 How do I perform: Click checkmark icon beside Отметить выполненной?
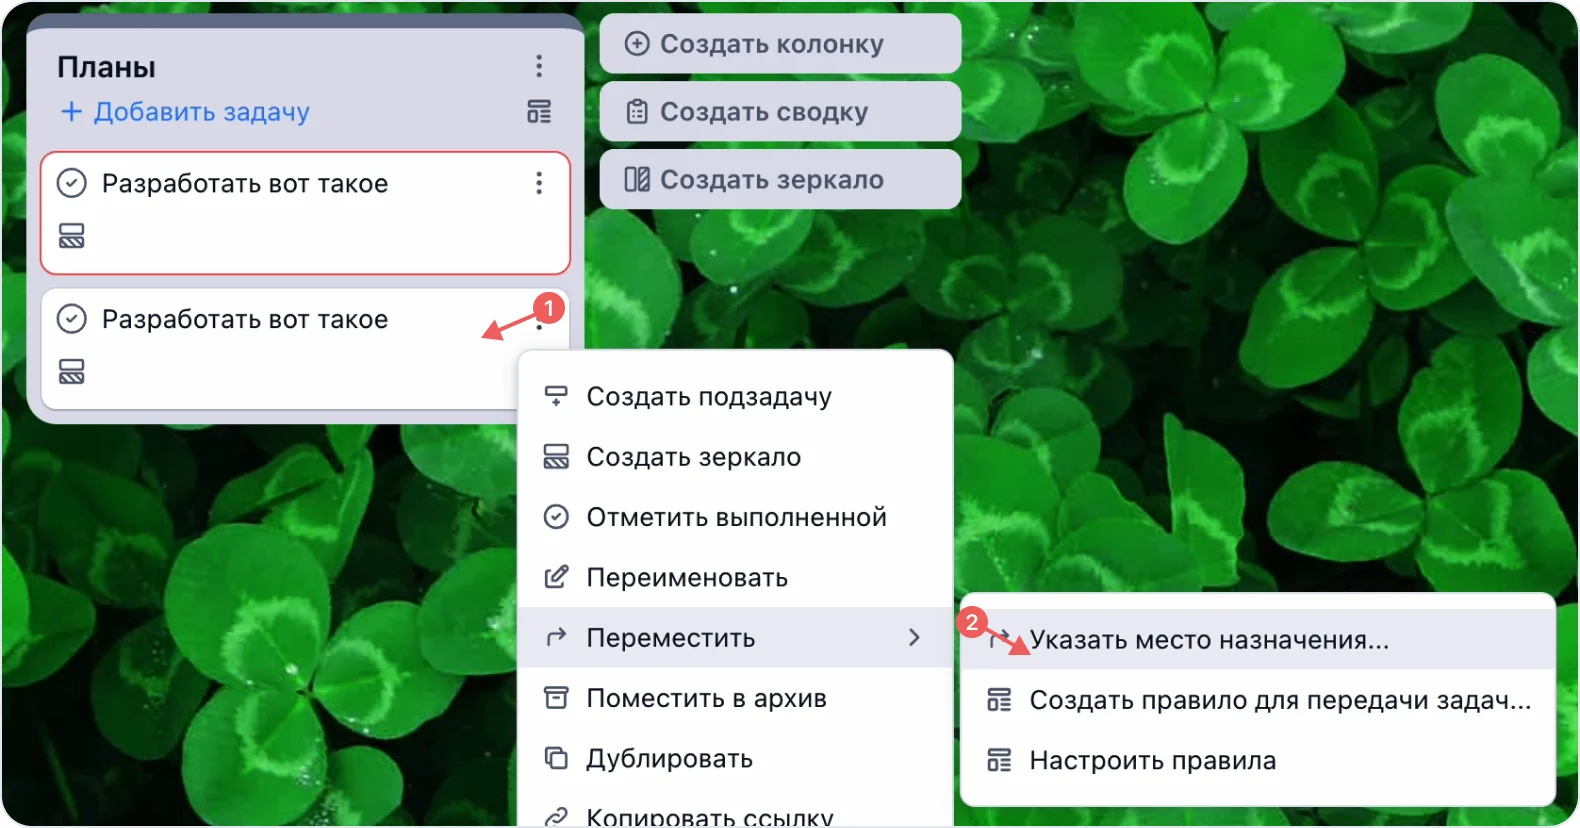click(x=556, y=516)
